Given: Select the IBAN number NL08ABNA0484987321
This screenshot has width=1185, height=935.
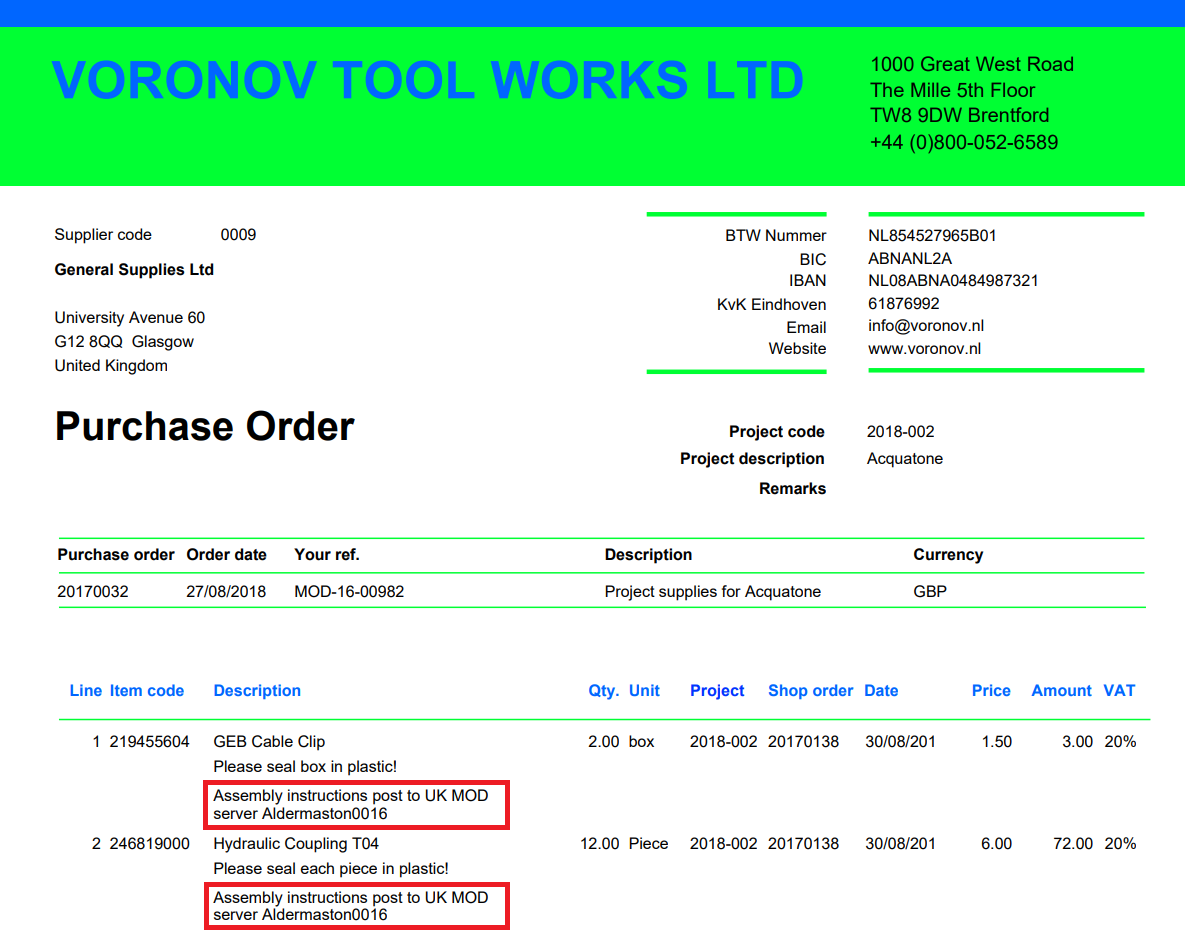Looking at the screenshot, I should click(953, 281).
